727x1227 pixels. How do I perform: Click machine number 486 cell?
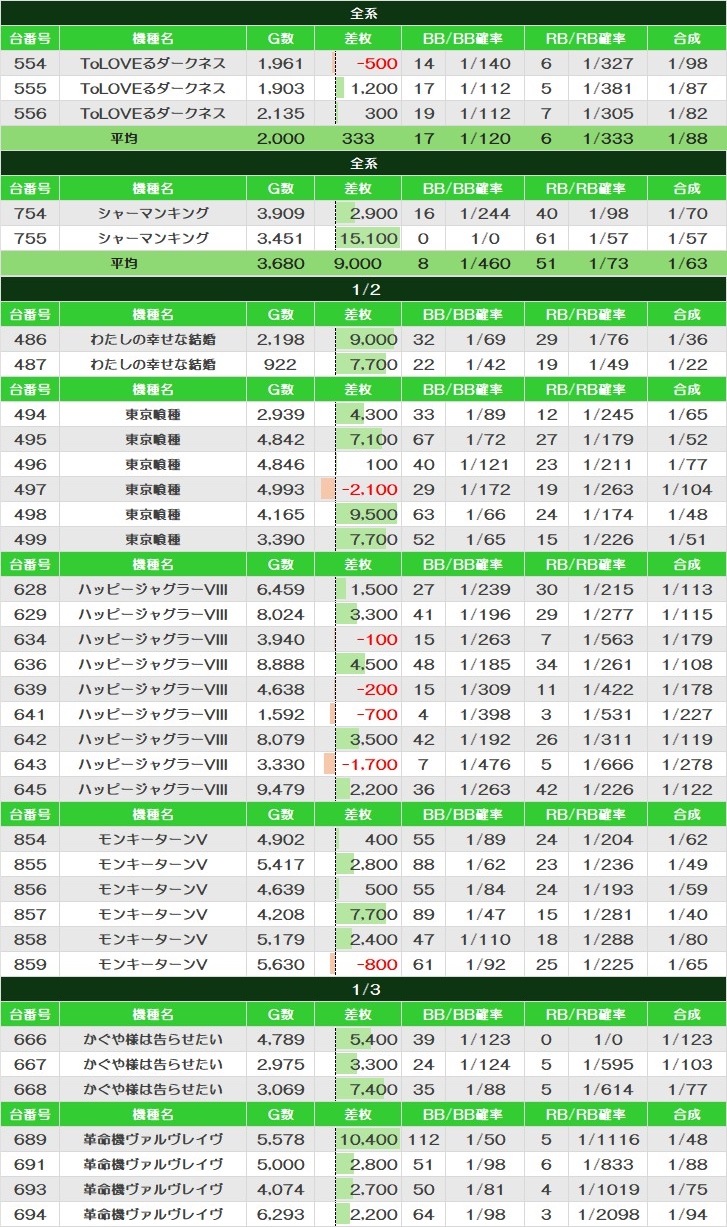tap(30, 339)
